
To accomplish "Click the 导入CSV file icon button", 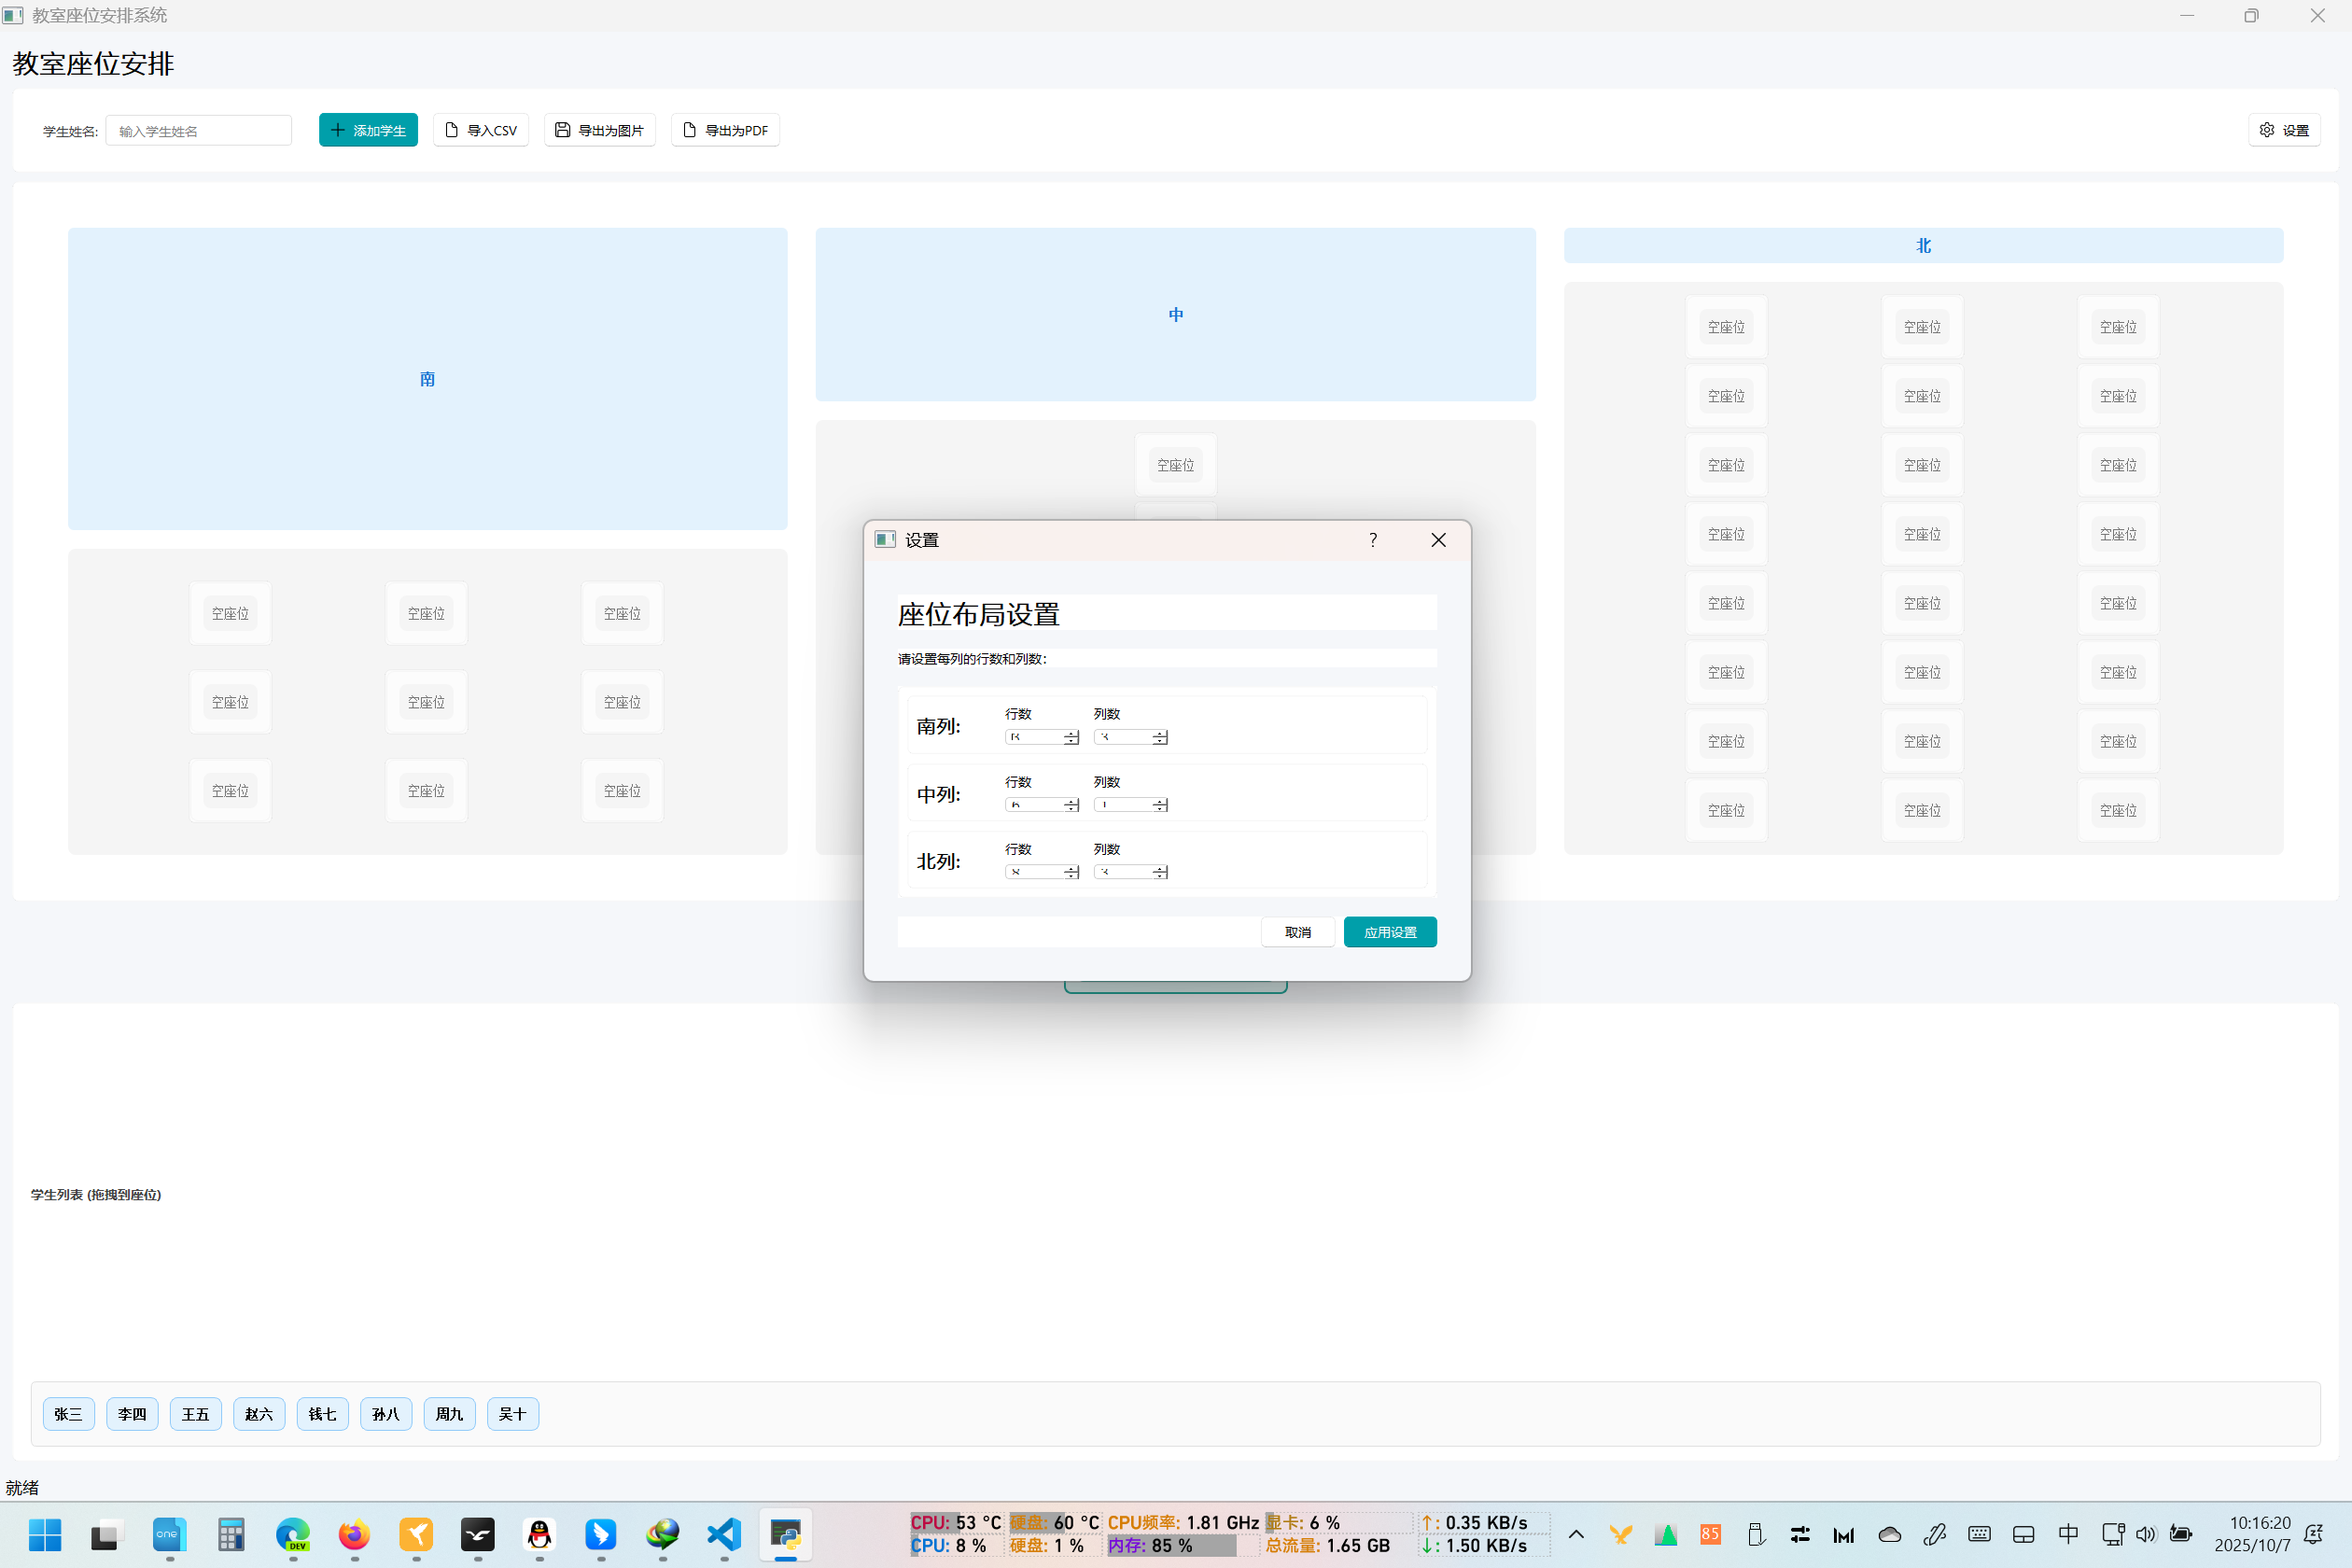I will [x=480, y=130].
